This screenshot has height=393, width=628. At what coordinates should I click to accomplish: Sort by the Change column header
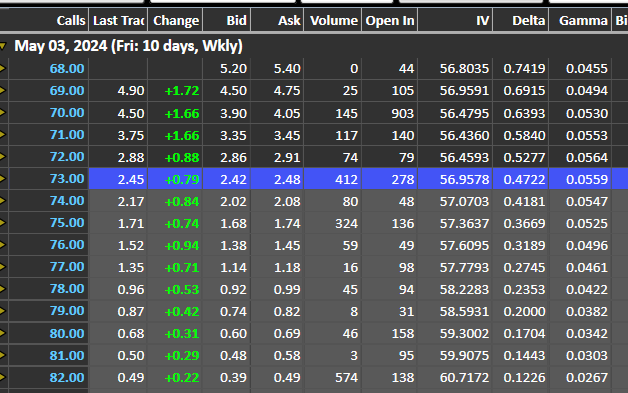[x=175, y=20]
